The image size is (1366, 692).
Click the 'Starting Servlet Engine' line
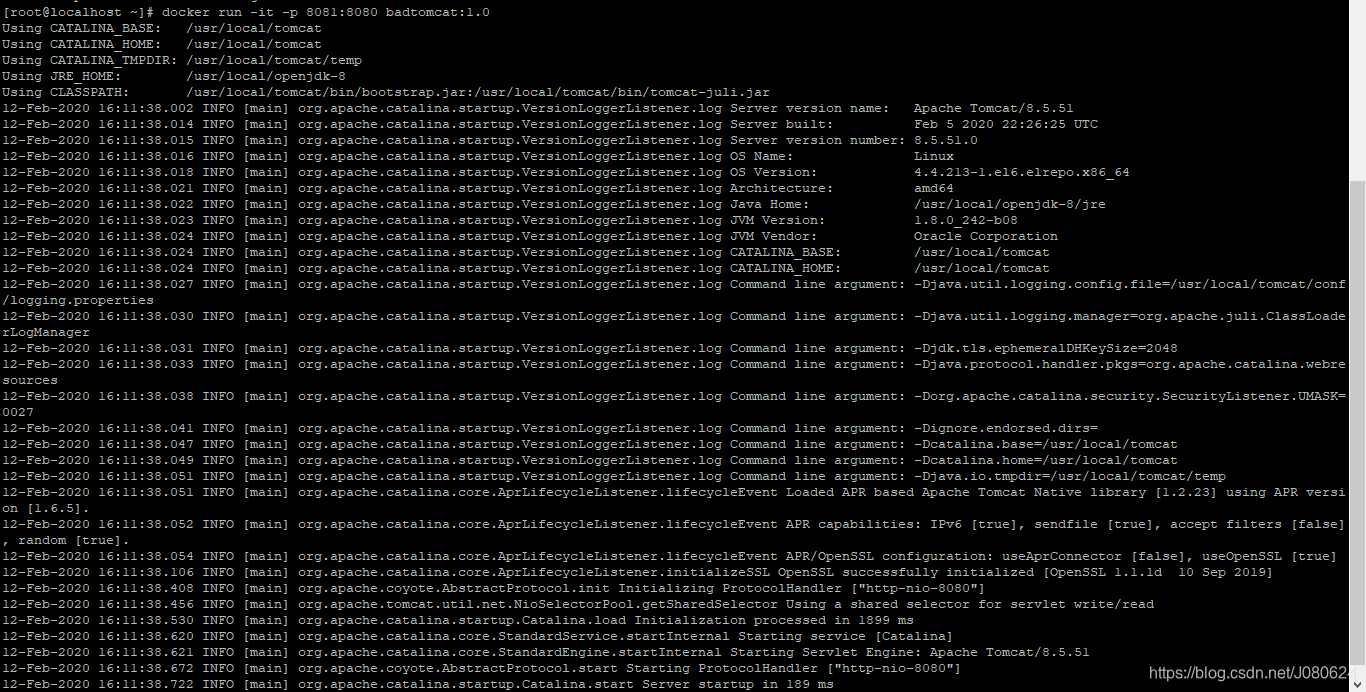546,652
